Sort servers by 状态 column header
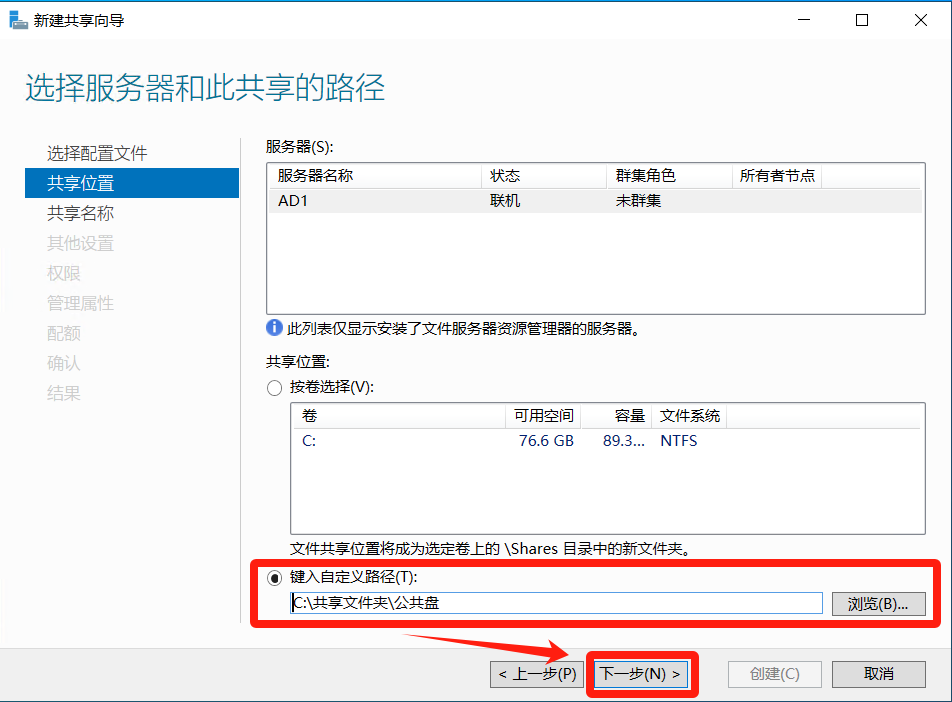This screenshot has width=952, height=702. click(543, 176)
